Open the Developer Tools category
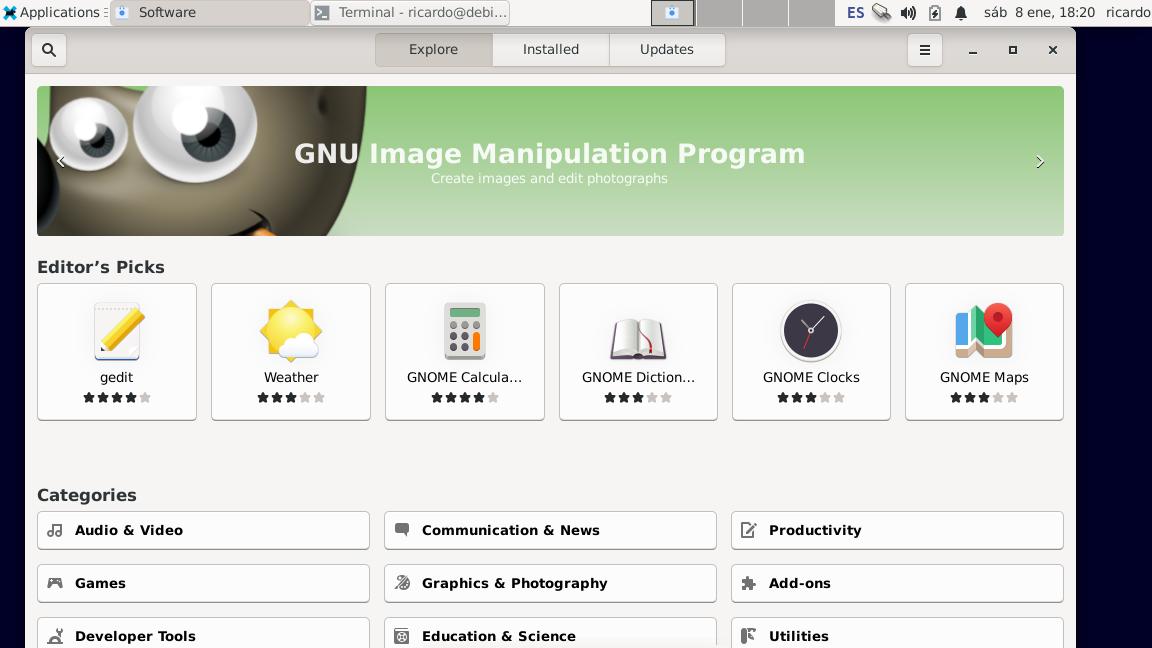Viewport: 1152px width, 648px height. click(x=204, y=633)
